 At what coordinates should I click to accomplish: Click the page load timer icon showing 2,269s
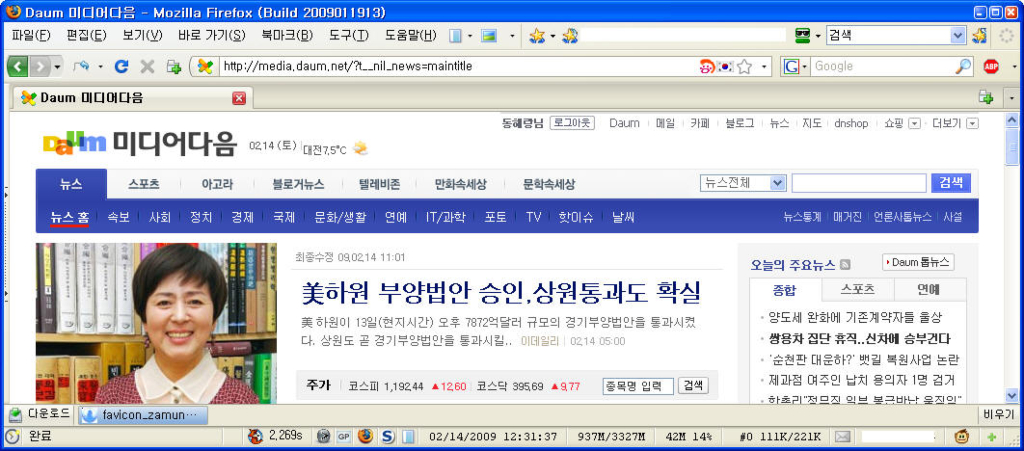click(x=256, y=436)
